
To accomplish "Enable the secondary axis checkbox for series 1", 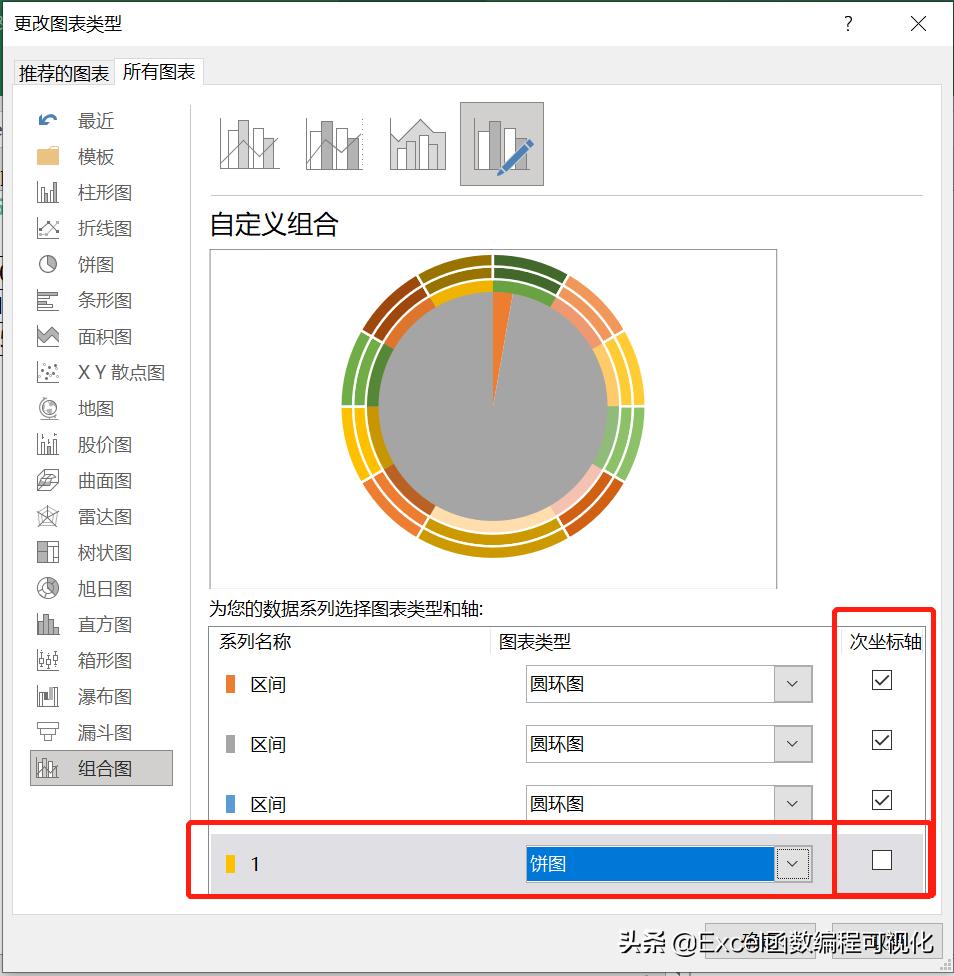I will tap(882, 860).
